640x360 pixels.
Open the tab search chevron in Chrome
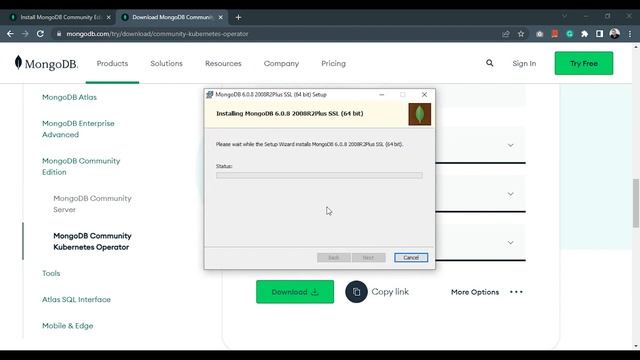564,16
